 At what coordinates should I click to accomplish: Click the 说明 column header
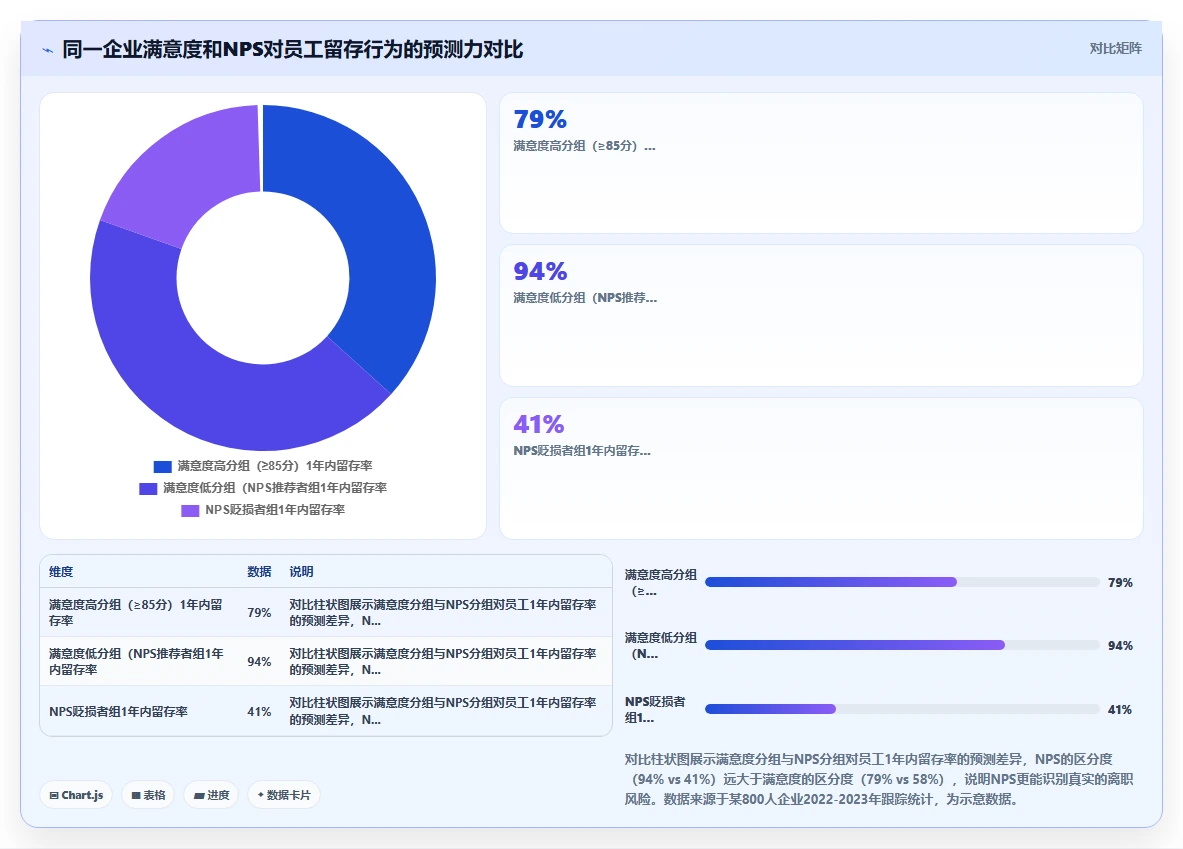pos(301,571)
